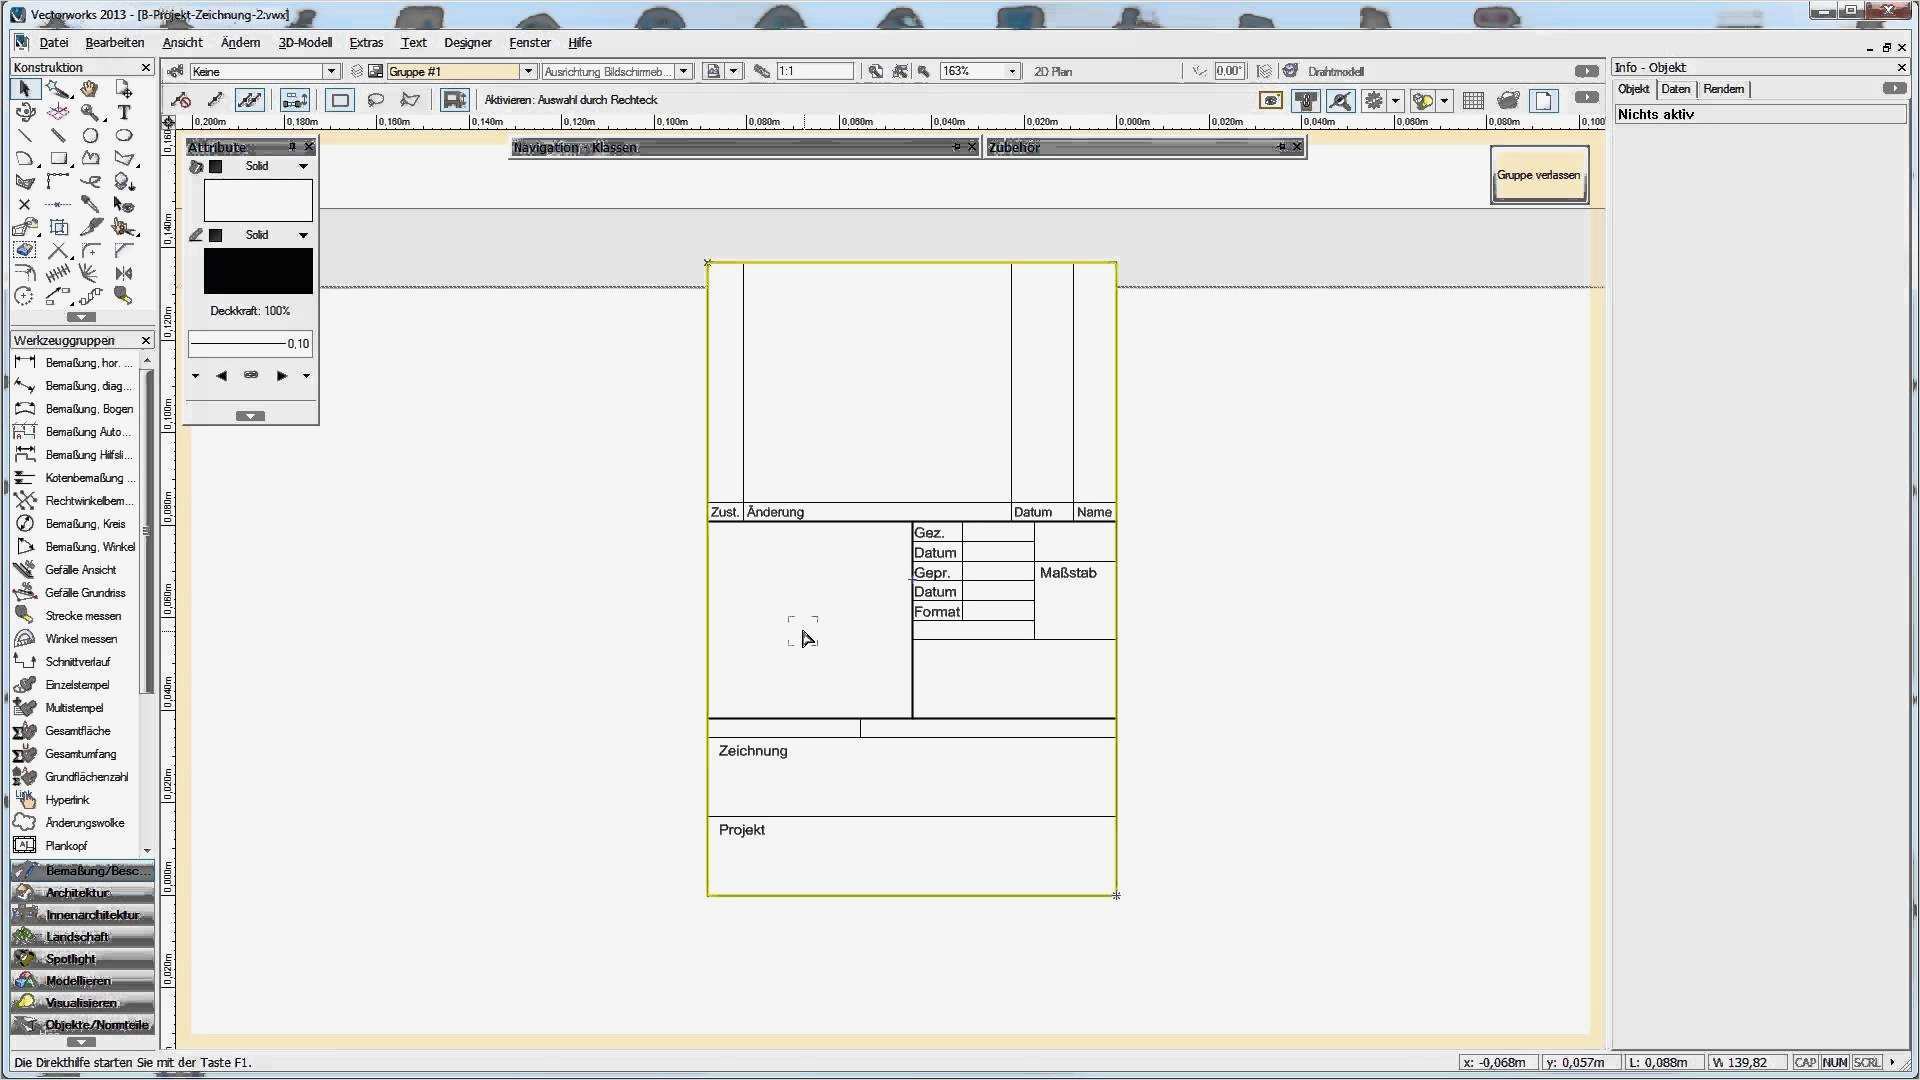Open the Extras menu

(365, 43)
